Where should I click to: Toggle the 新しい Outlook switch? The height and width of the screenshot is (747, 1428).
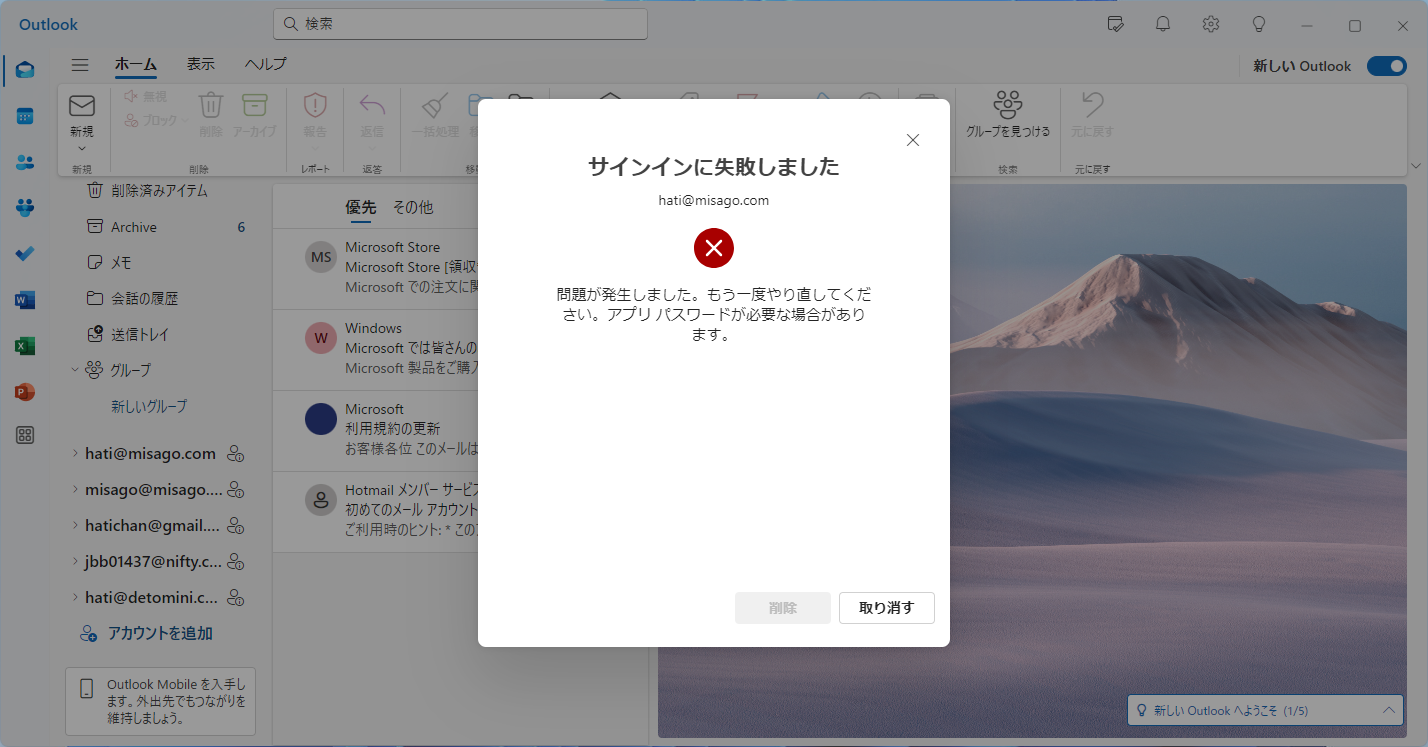point(1386,66)
